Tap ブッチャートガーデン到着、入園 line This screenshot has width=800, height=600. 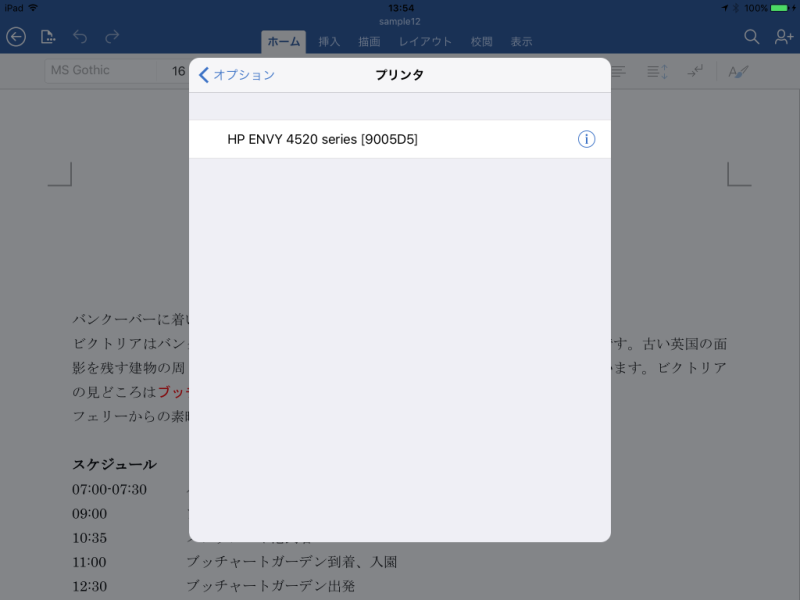pyautogui.click(x=291, y=562)
